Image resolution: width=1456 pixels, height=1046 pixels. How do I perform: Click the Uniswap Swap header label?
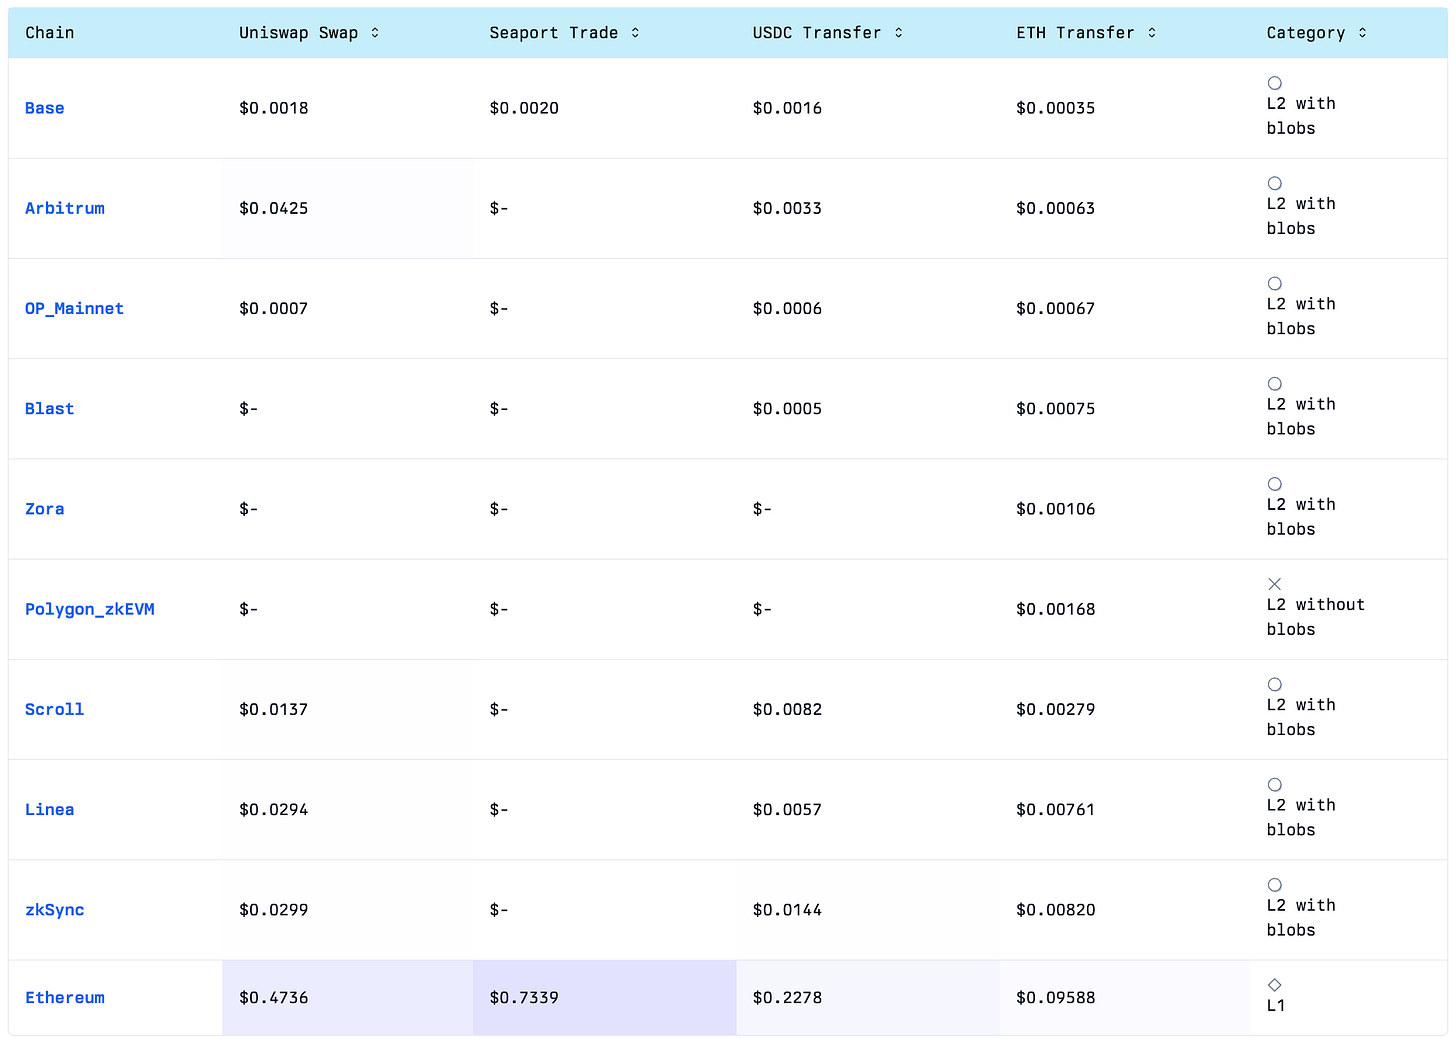pos(299,33)
